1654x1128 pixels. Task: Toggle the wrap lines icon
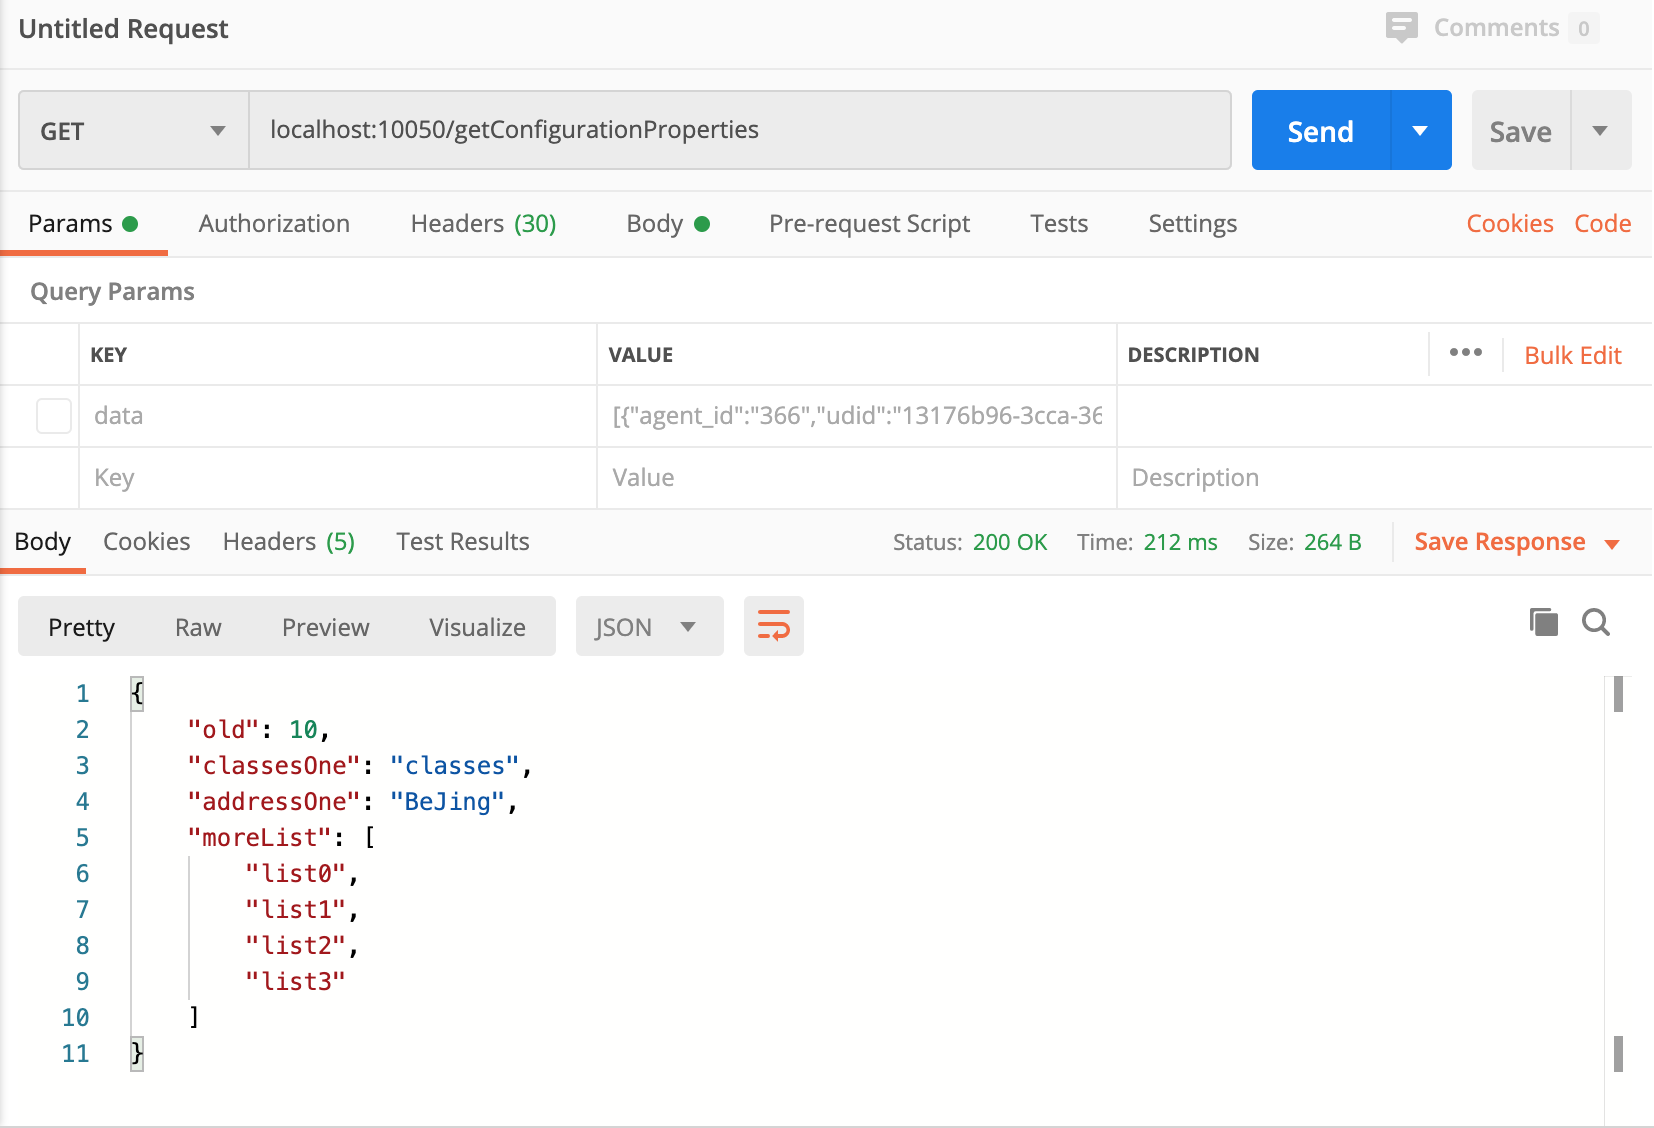pyautogui.click(x=773, y=626)
